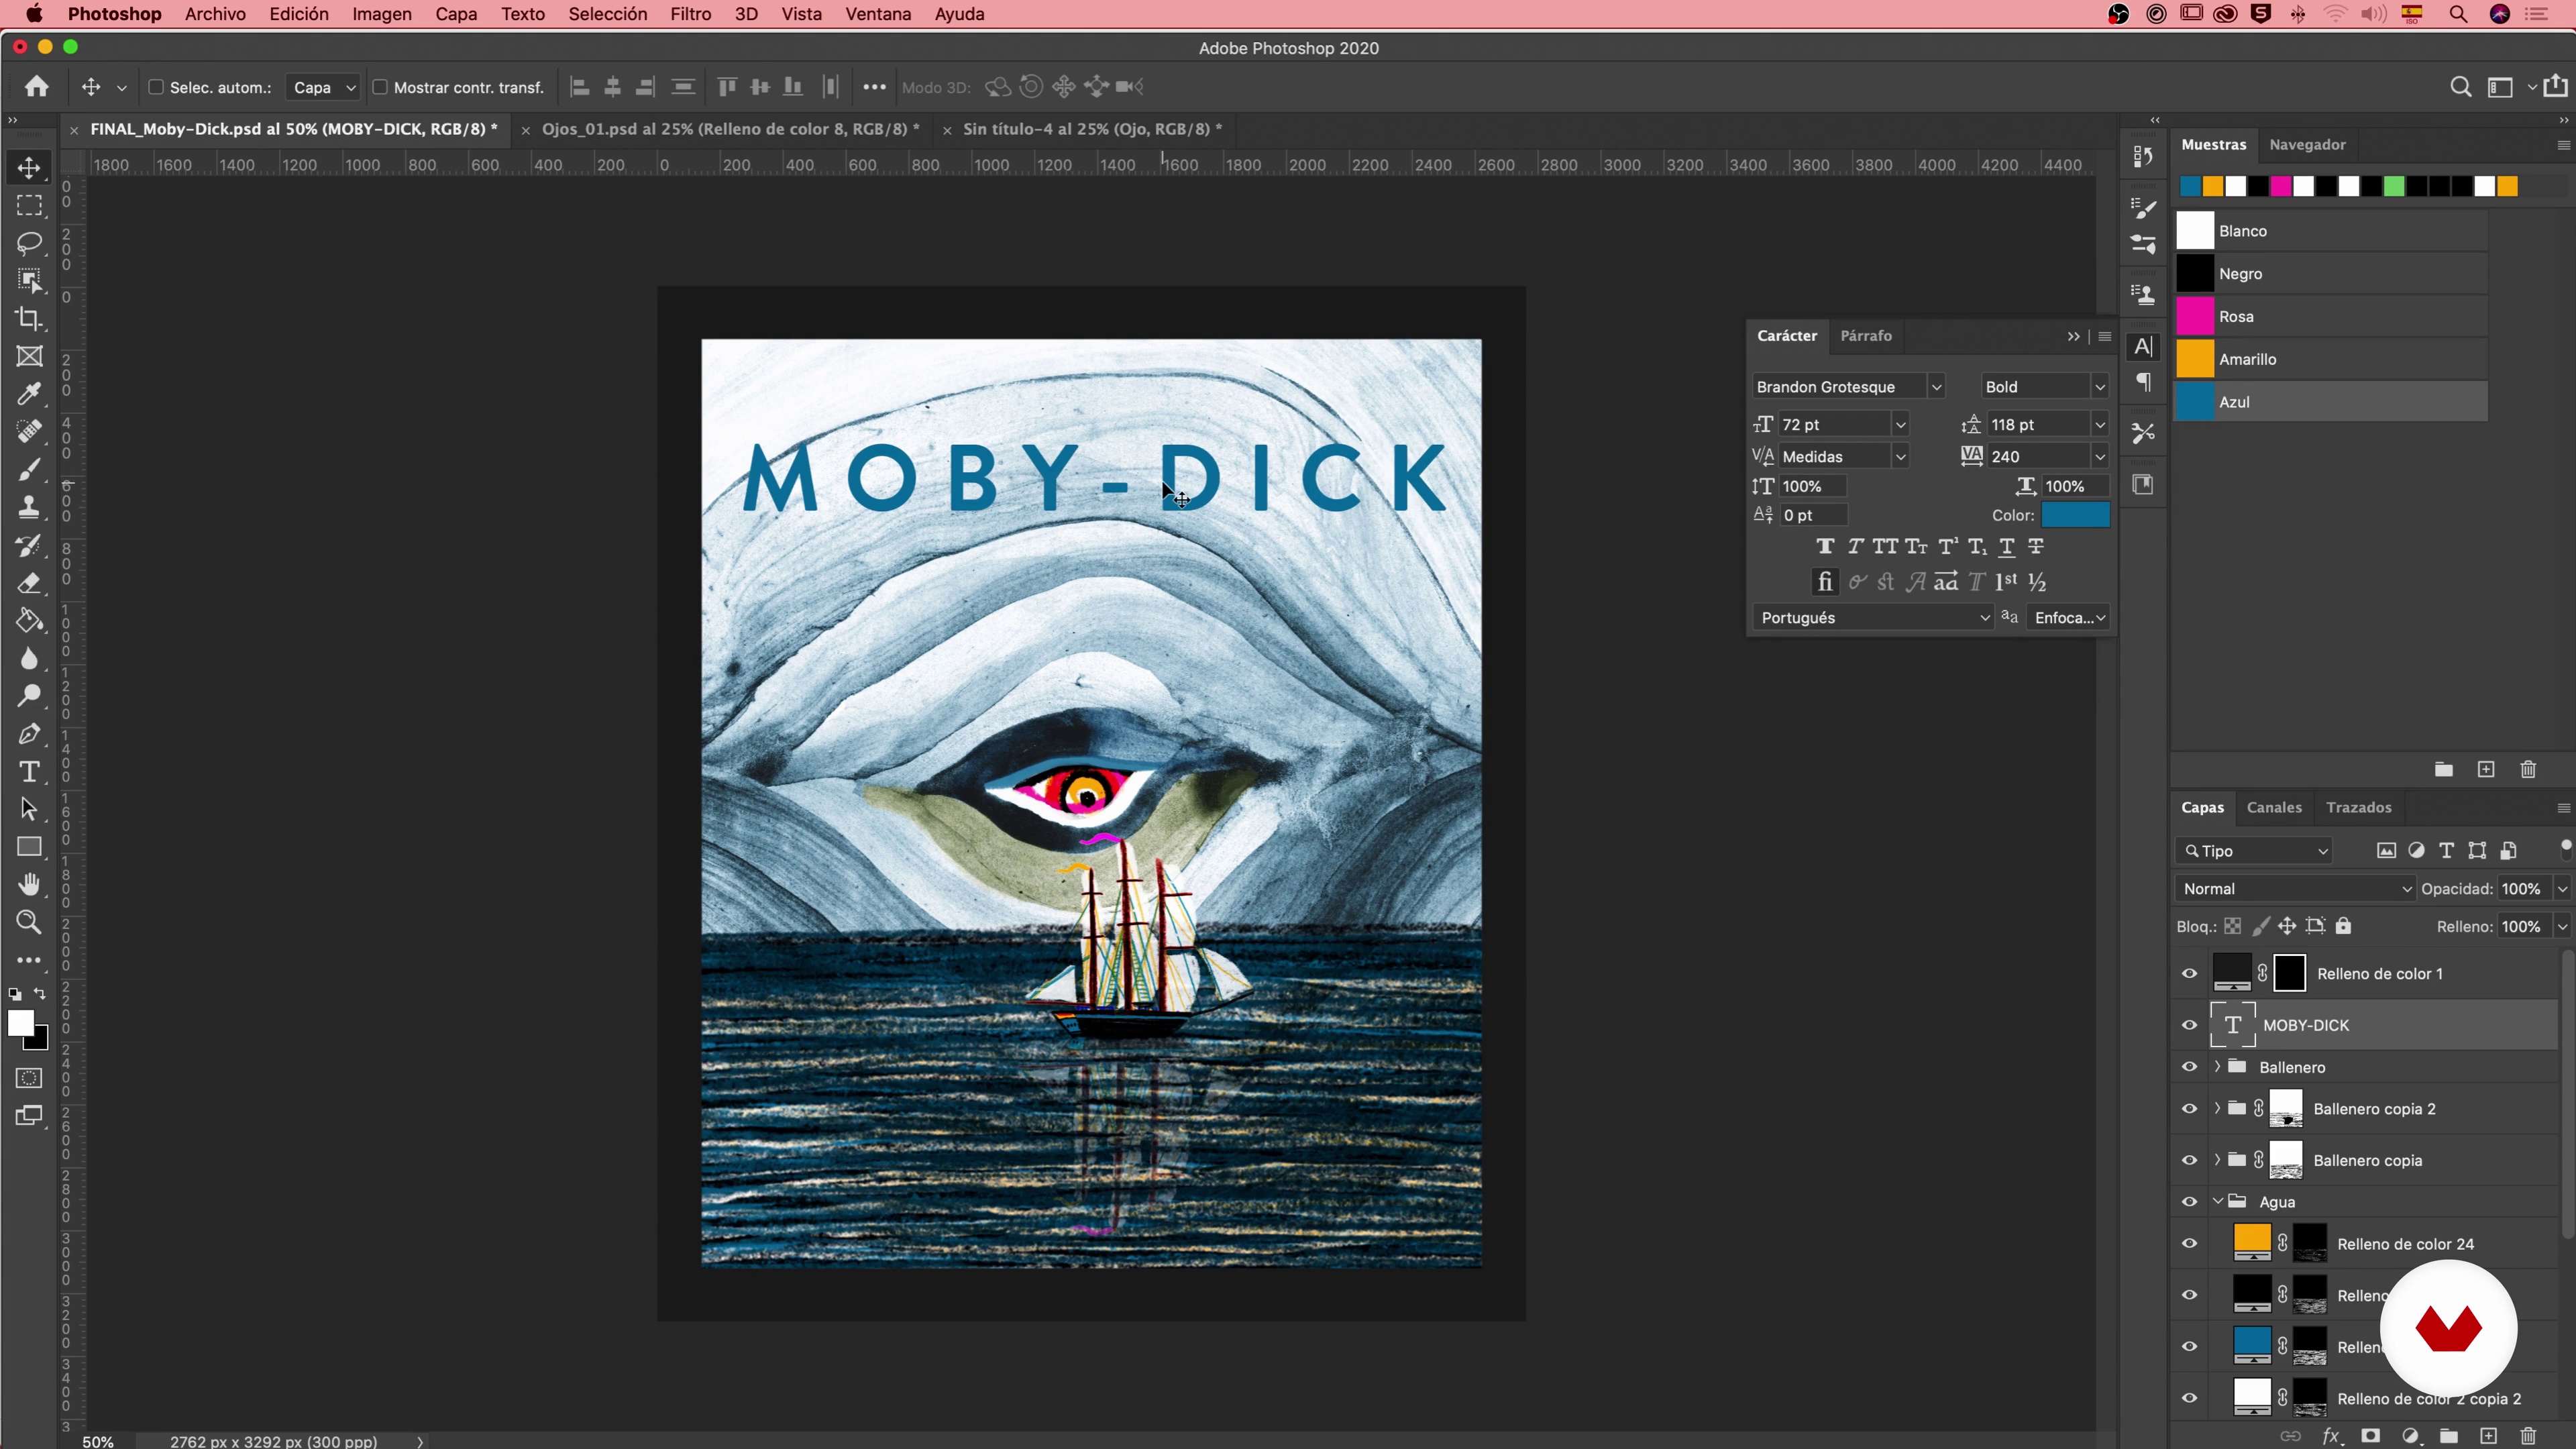
Task: Open the Capa menu
Action: pos(455,14)
